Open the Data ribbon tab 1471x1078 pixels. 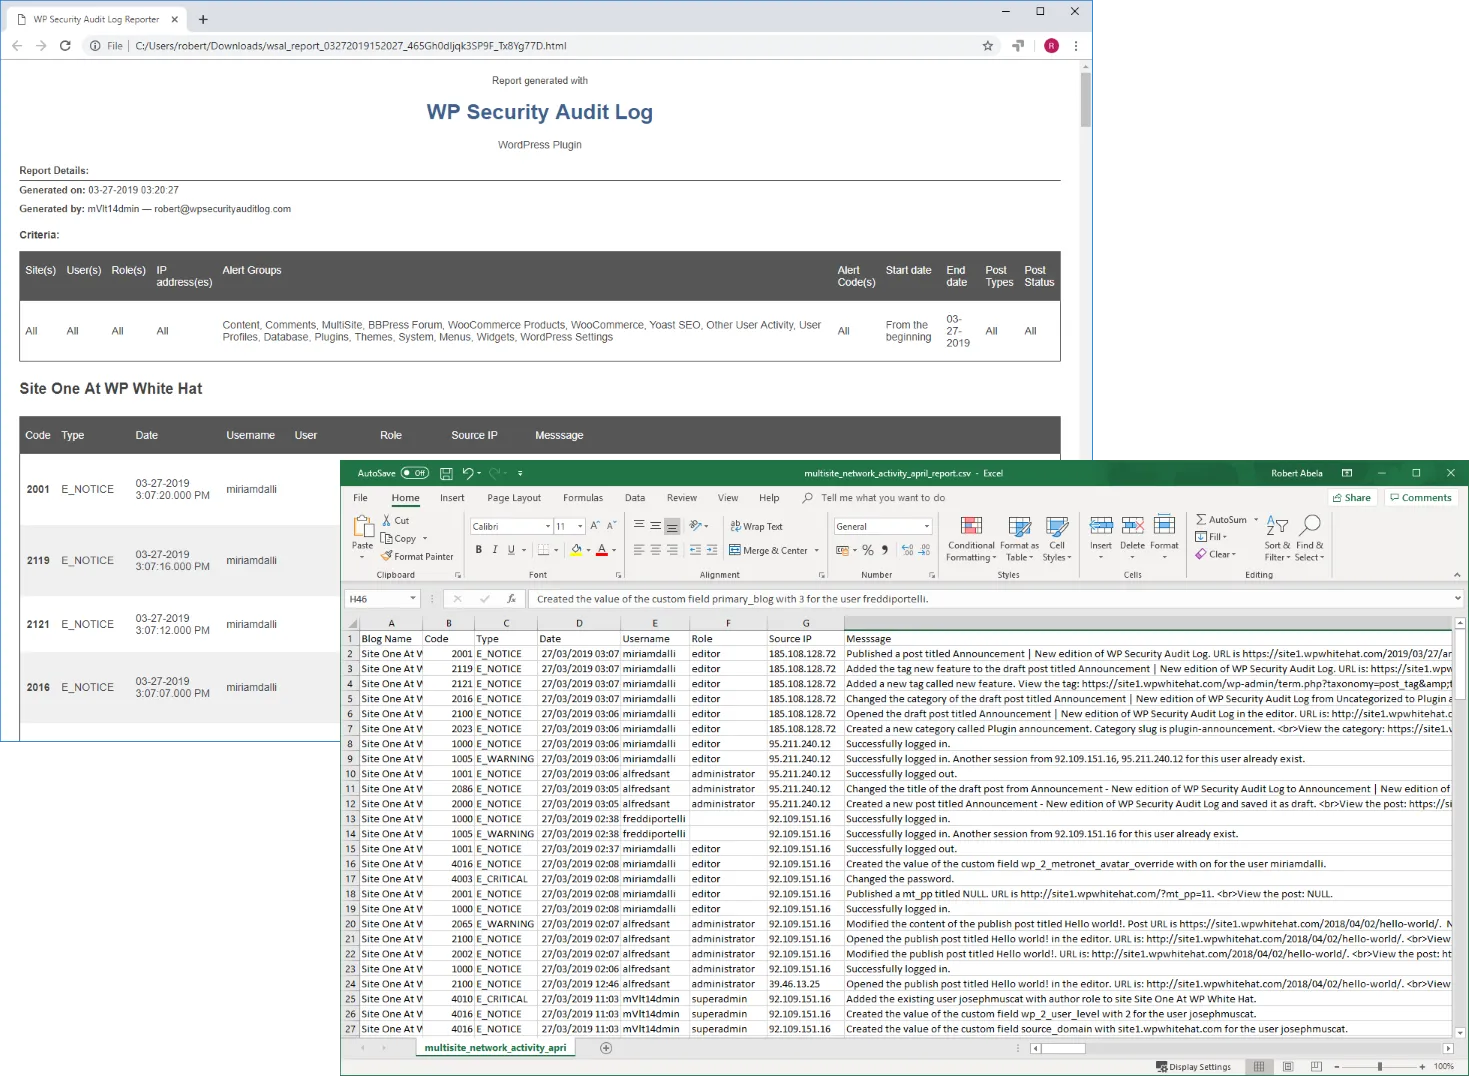635,498
